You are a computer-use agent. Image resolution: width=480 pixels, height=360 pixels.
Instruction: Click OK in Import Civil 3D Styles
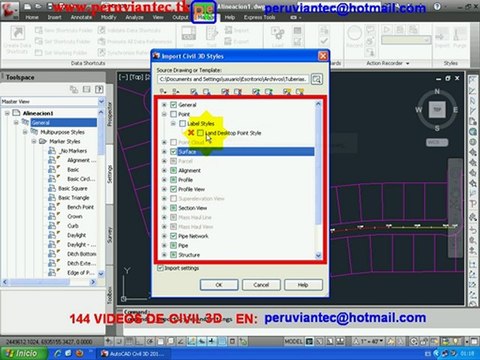pos(219,285)
